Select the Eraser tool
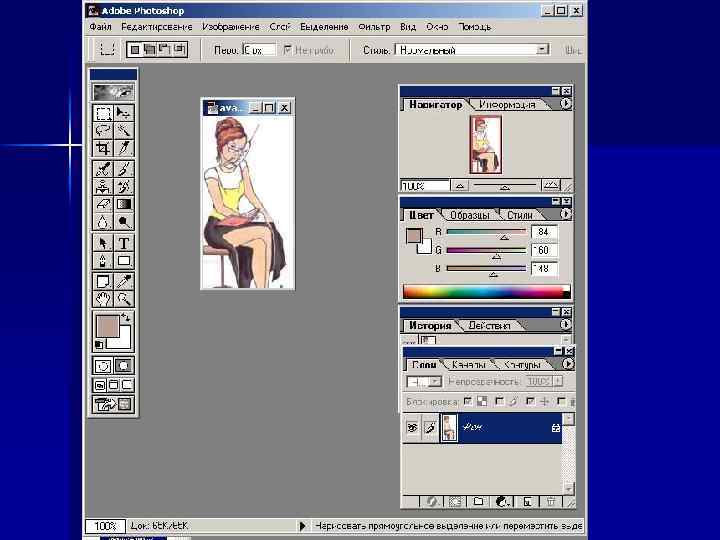The width and height of the screenshot is (720, 540). coord(103,204)
